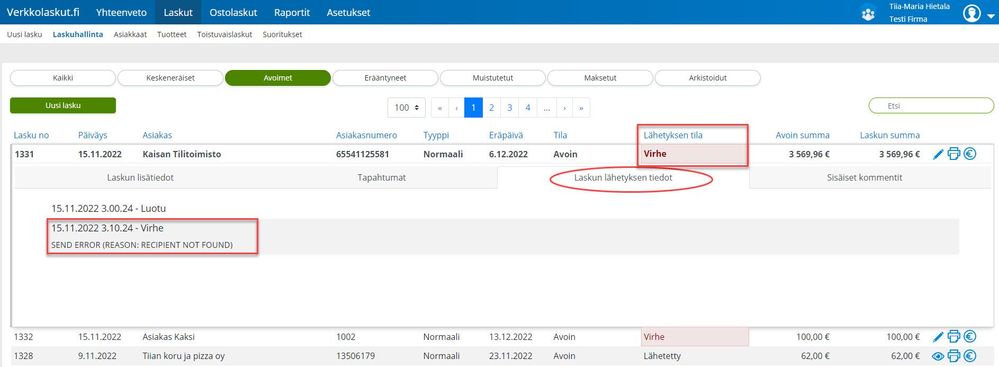This screenshot has width=999, height=367.
Task: Open Laskun lisätiedot tab
Action: [x=140, y=178]
